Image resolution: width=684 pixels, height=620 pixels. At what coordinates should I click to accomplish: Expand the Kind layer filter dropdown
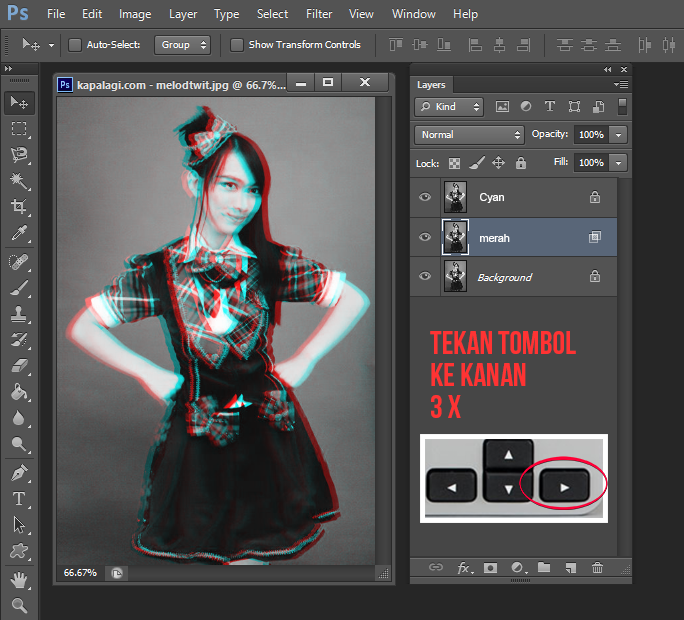[449, 106]
